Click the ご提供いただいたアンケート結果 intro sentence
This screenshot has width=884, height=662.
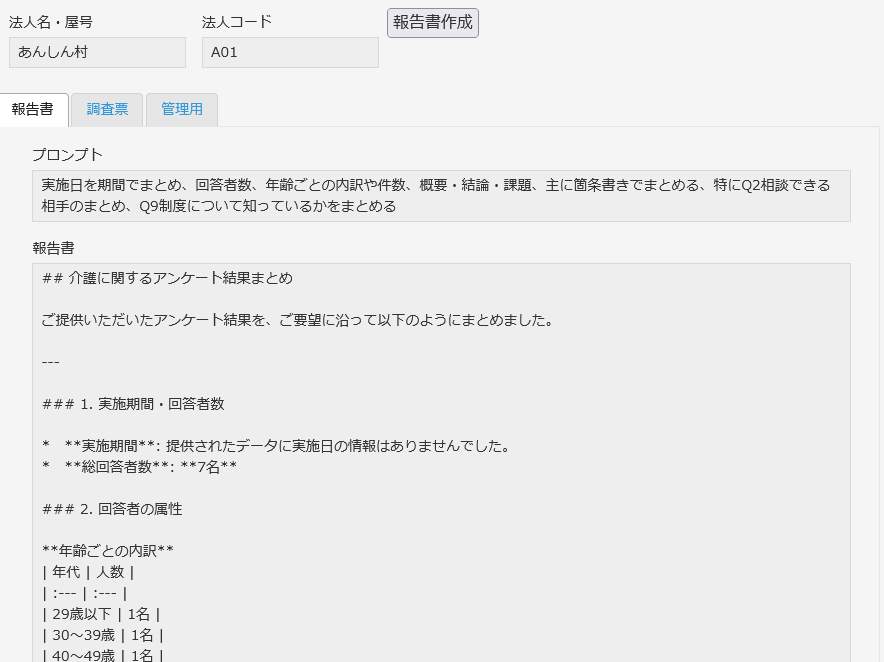click(x=297, y=321)
